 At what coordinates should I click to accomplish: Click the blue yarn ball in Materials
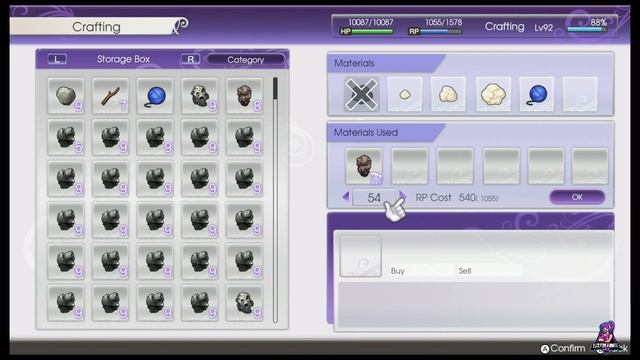pos(537,94)
